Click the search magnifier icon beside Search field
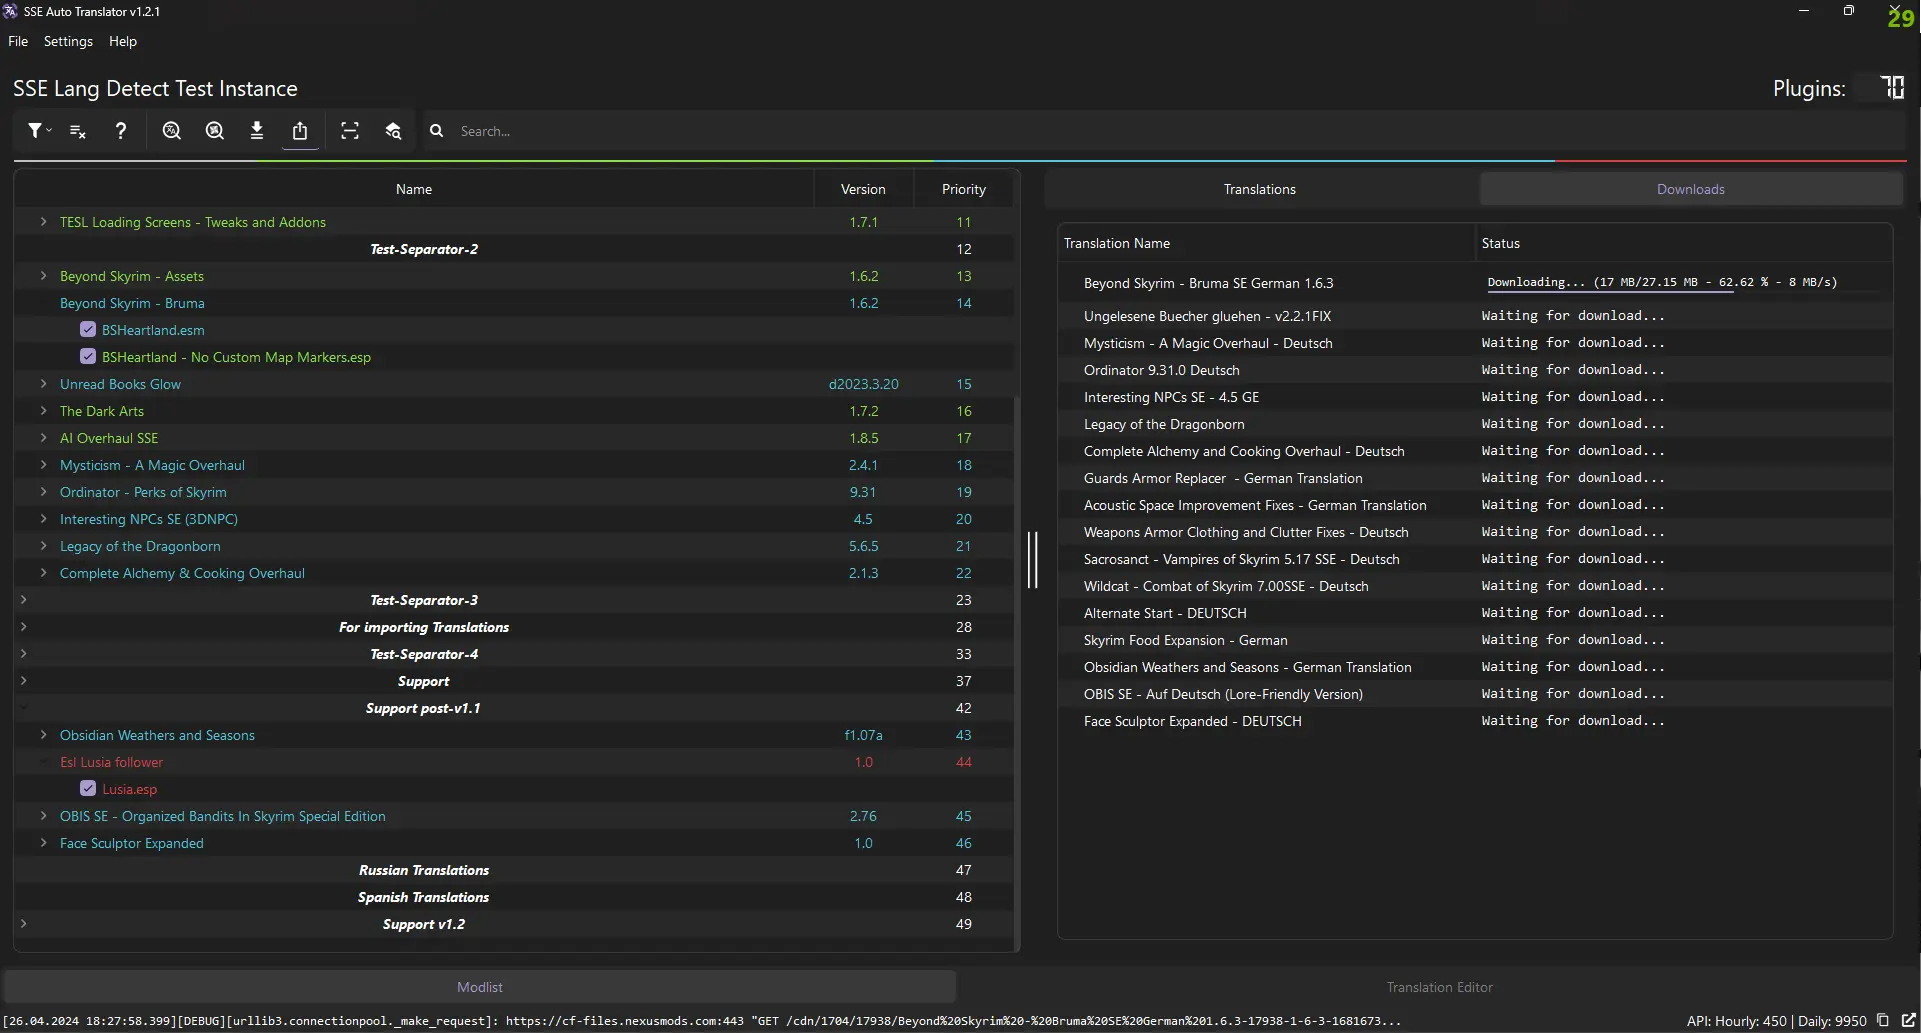 coord(437,131)
